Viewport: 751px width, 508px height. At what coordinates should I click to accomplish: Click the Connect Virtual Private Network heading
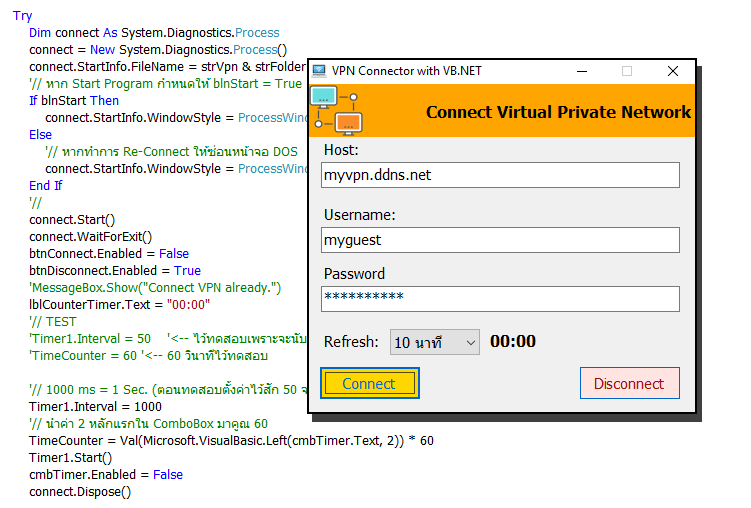558,112
